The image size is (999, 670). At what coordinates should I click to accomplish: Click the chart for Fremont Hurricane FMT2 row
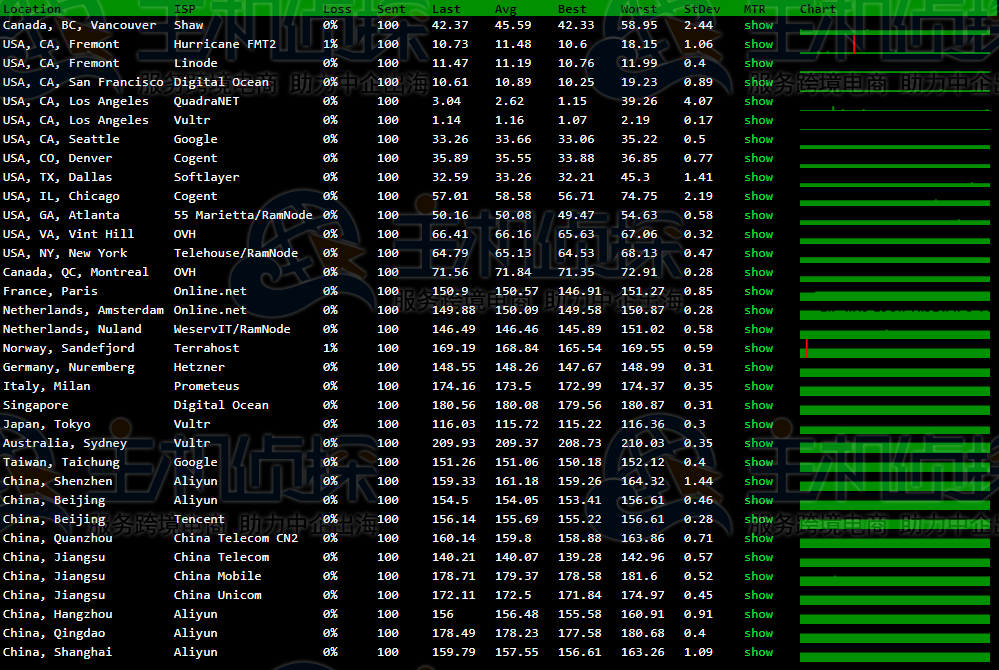coord(897,44)
